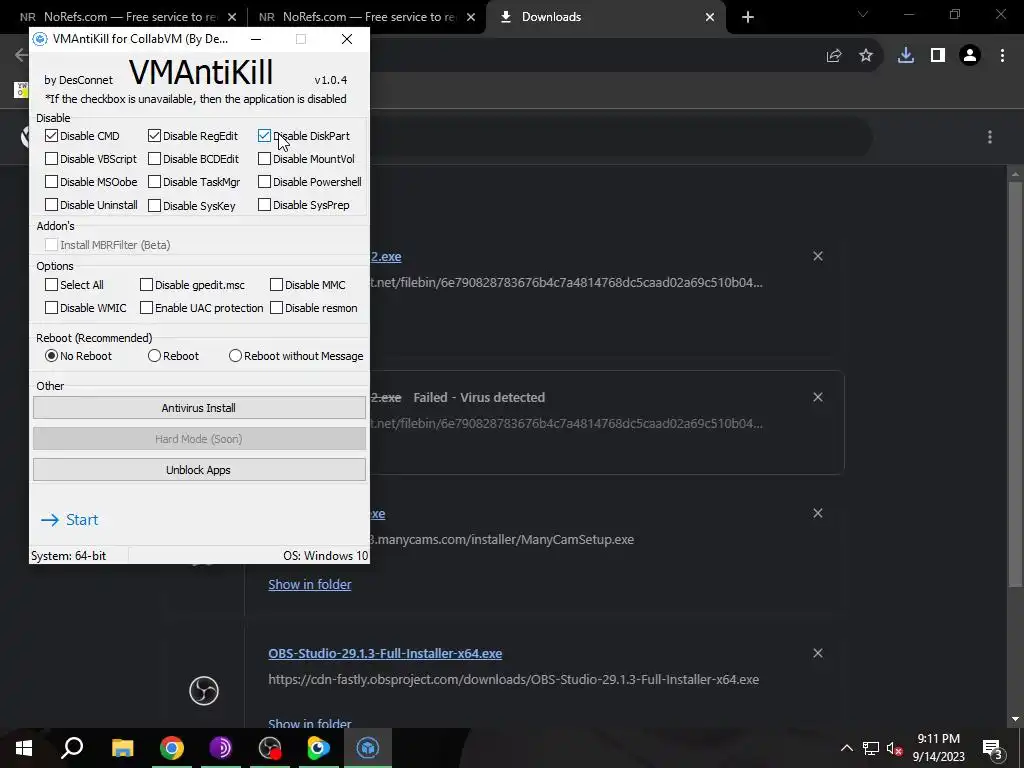Open network status tray icon
The width and height of the screenshot is (1024, 768).
coord(871,748)
